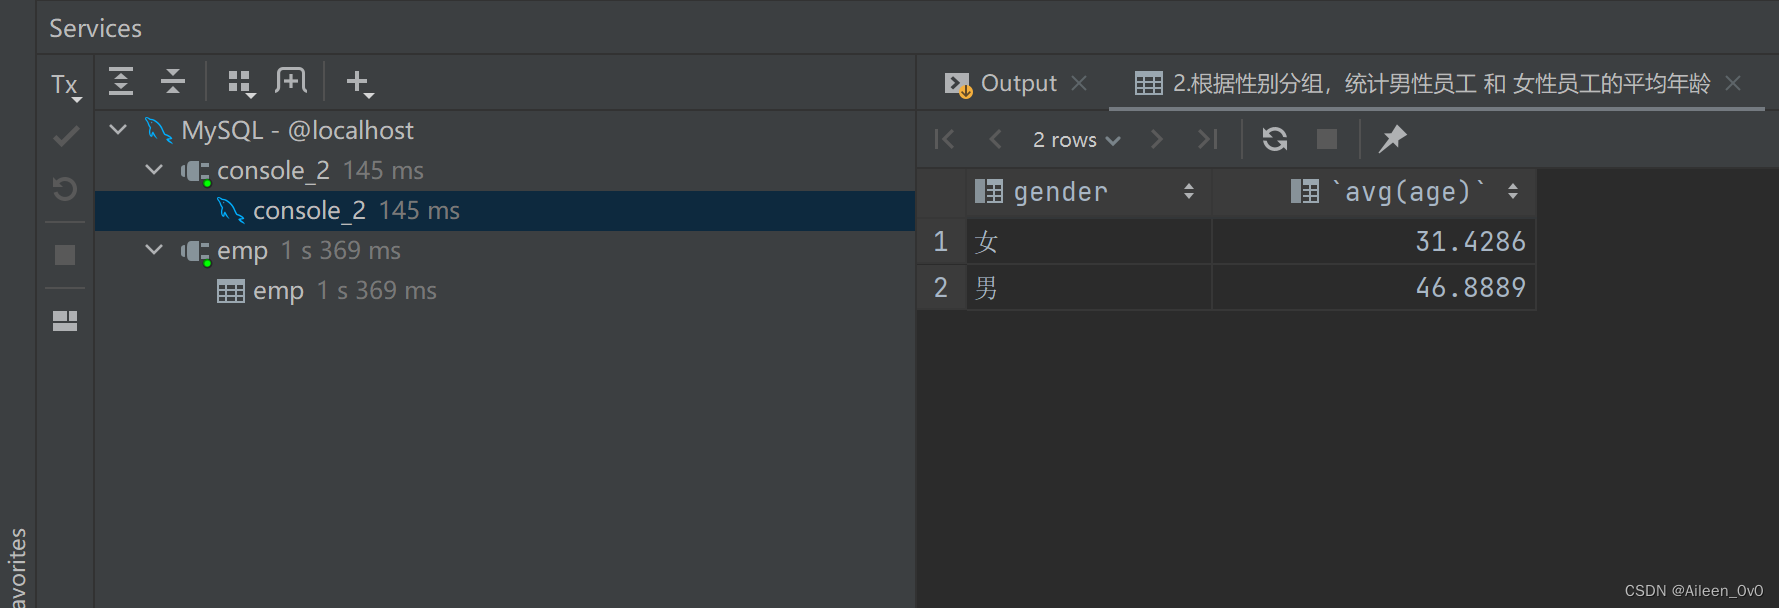
Task: Open the Add Service plus menu
Action: [358, 82]
